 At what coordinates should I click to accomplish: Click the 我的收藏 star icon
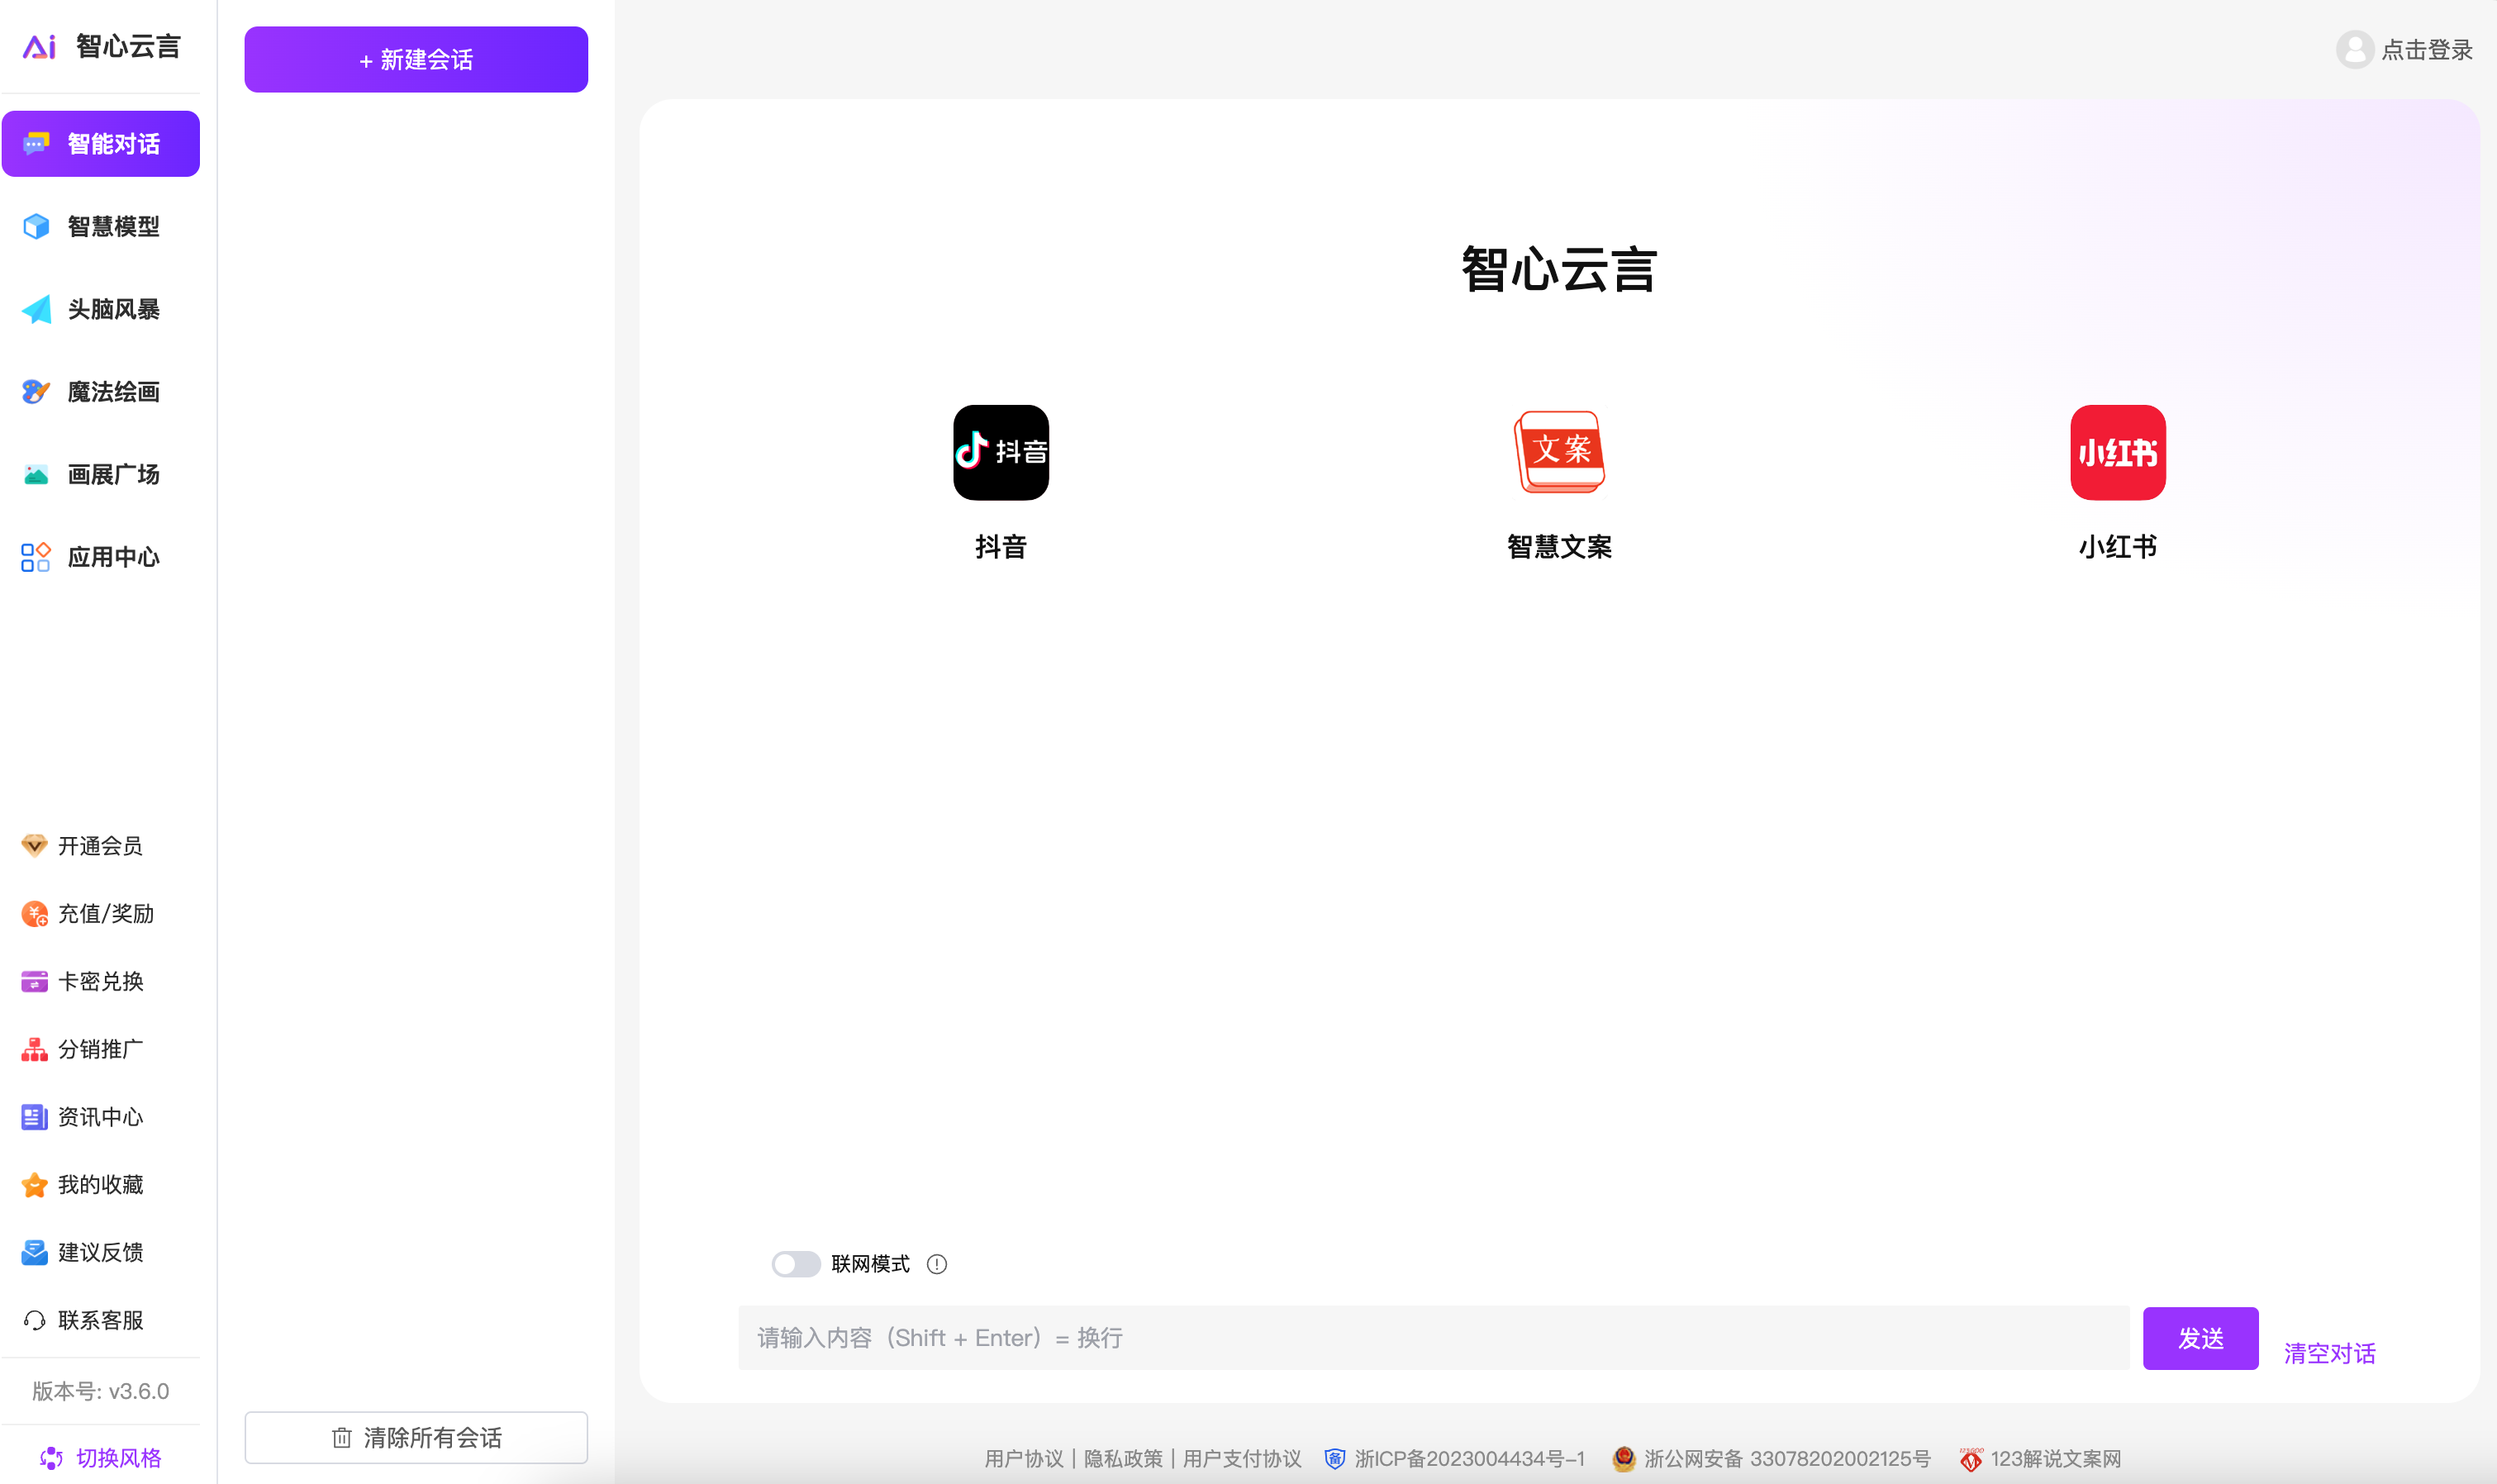pos(34,1185)
